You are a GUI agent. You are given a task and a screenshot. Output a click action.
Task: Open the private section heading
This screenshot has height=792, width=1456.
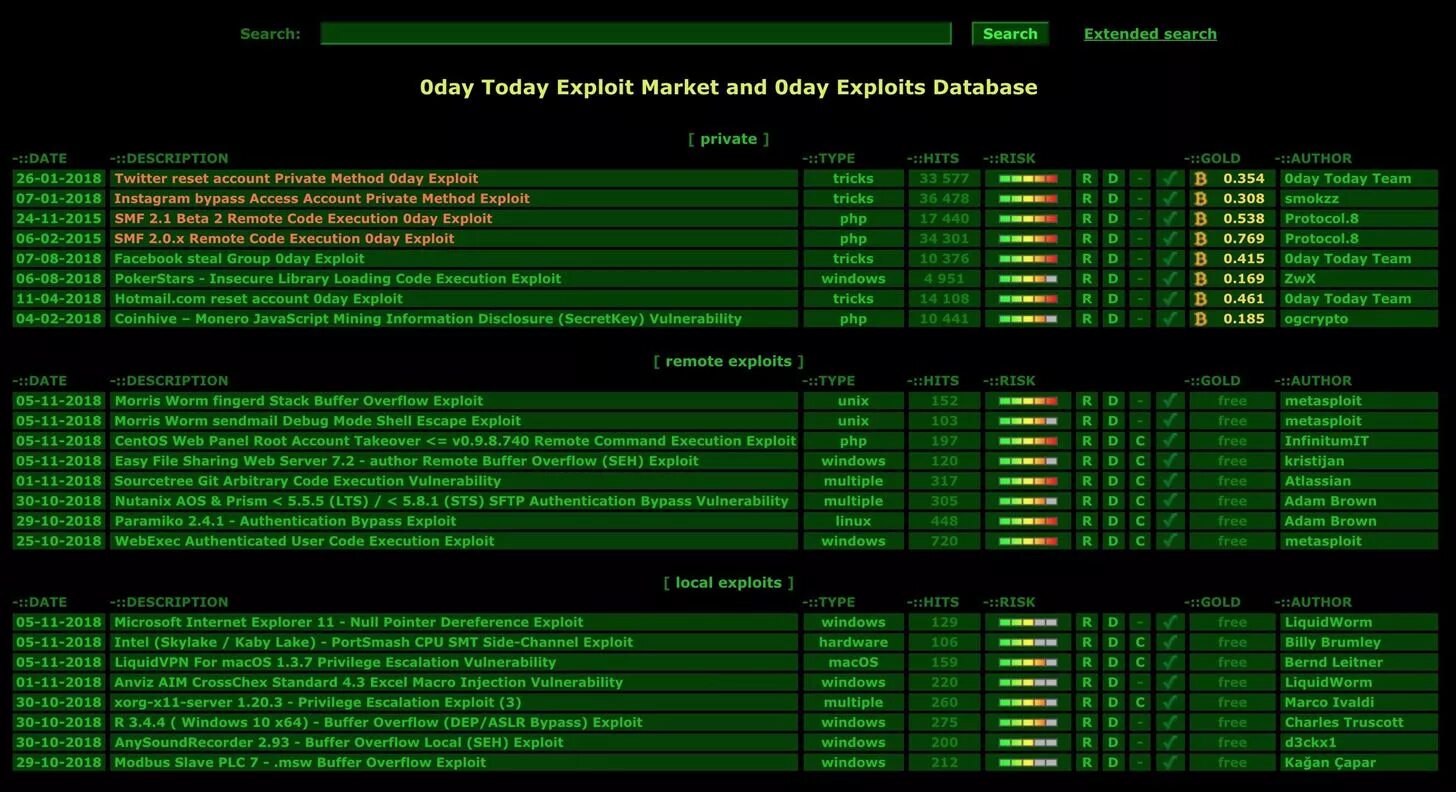pyautogui.click(x=728, y=139)
